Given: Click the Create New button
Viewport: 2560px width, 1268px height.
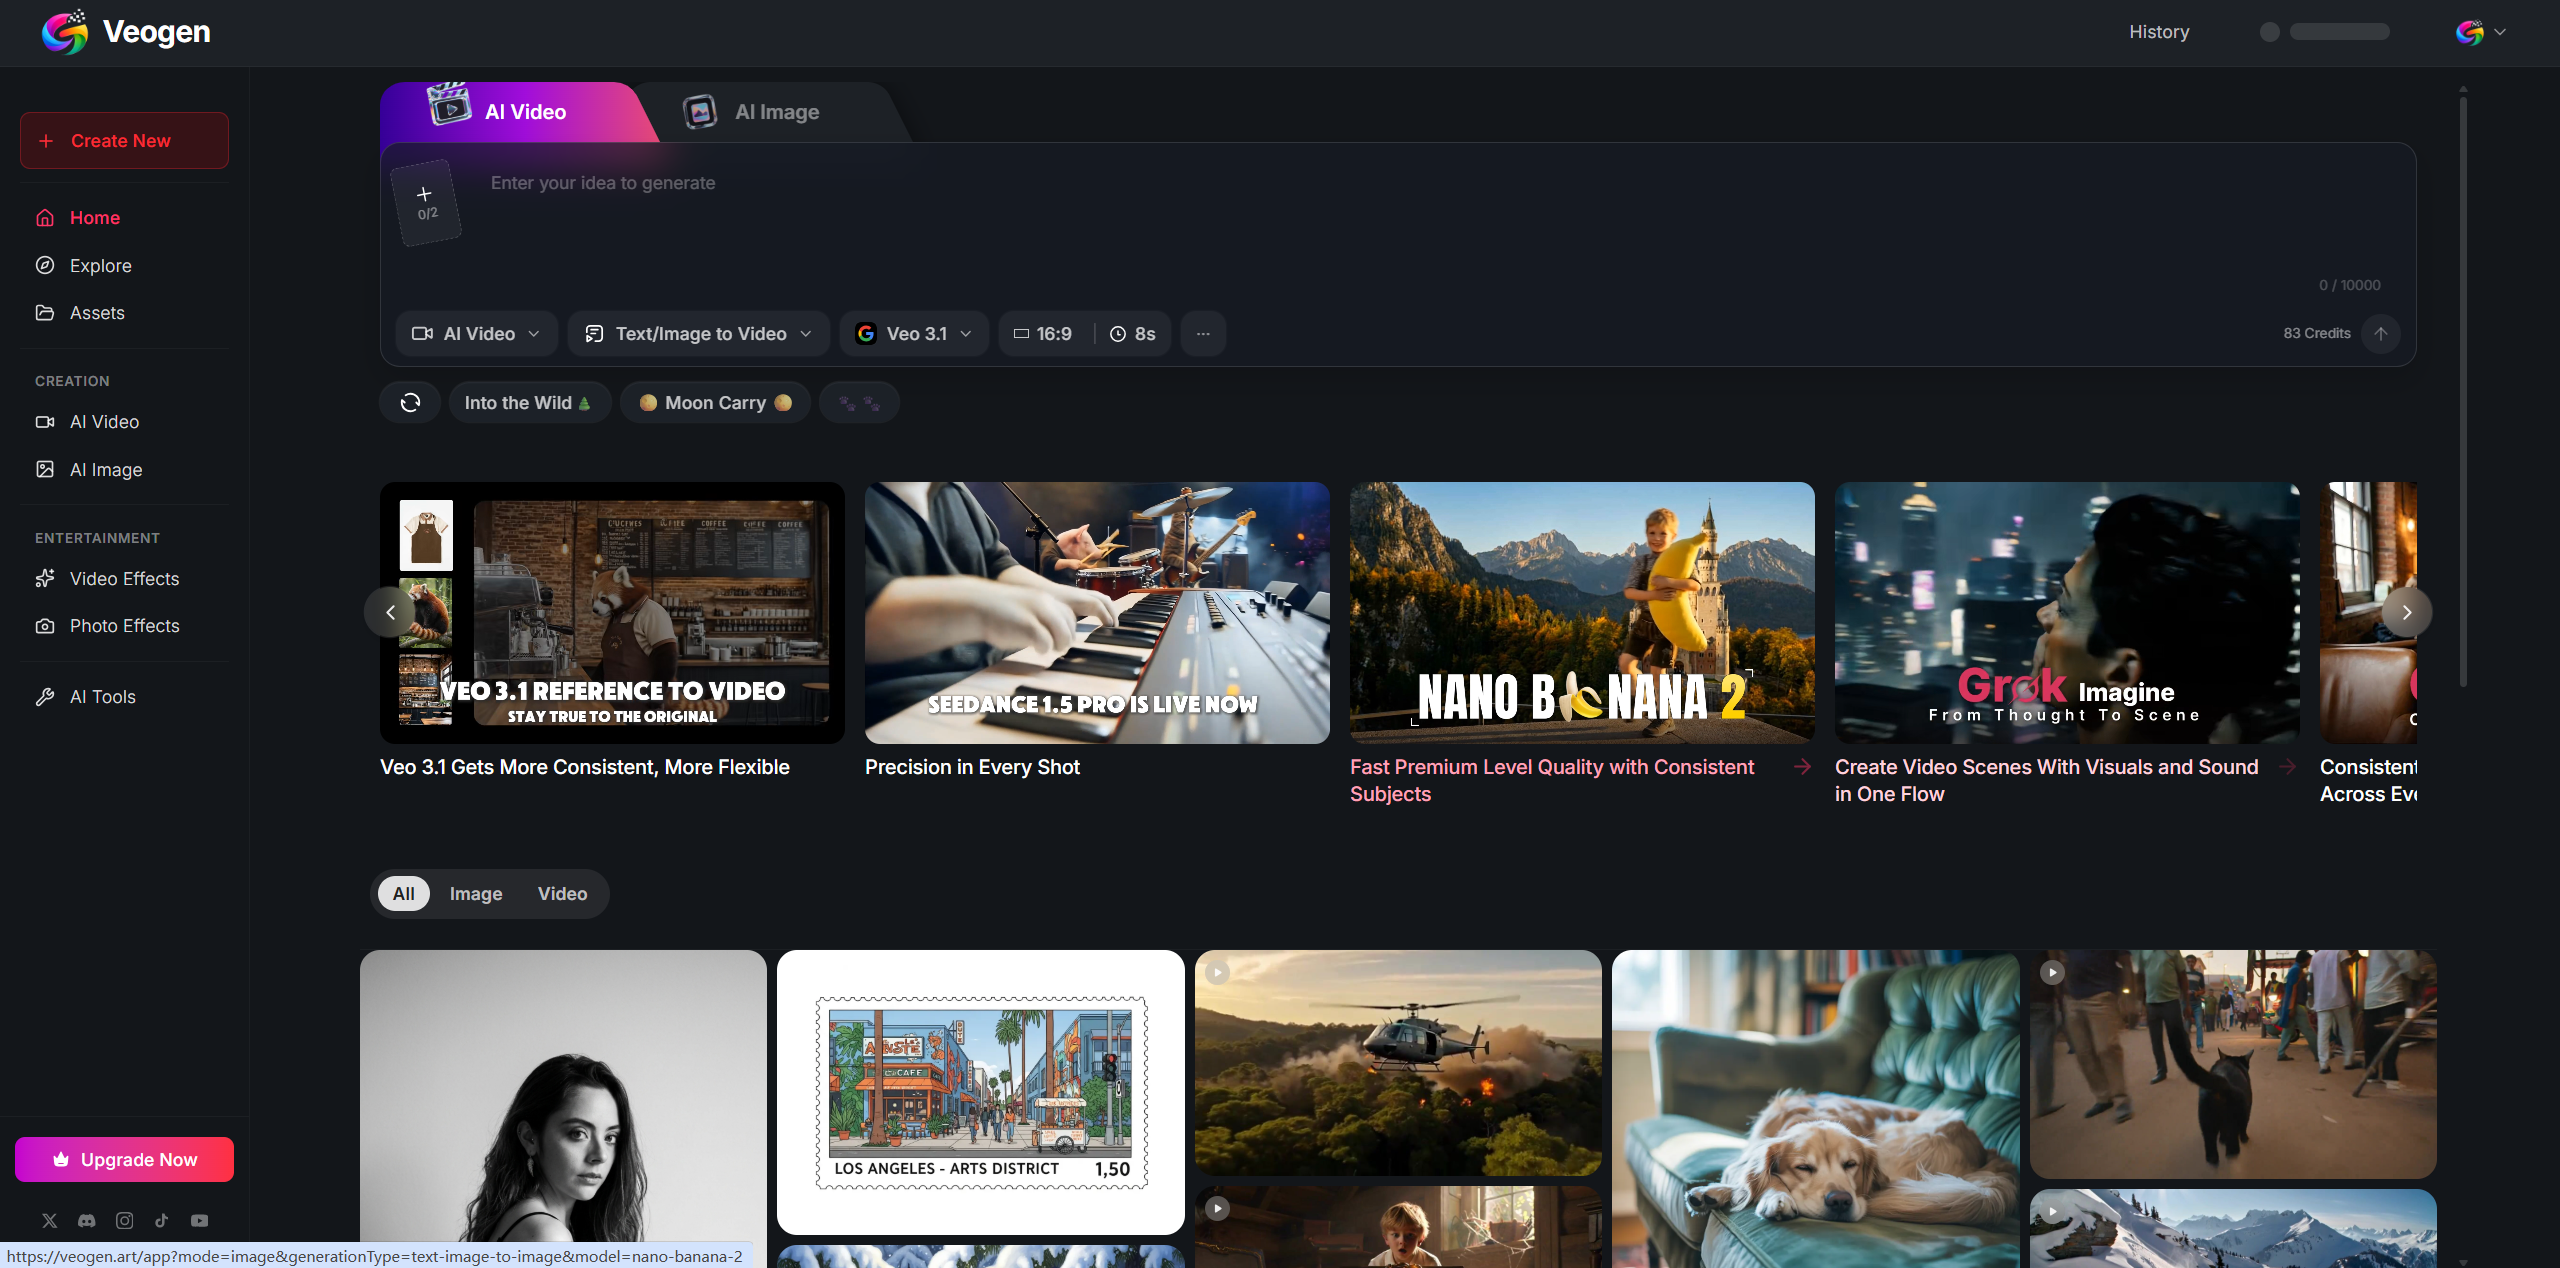Looking at the screenshot, I should (x=124, y=141).
